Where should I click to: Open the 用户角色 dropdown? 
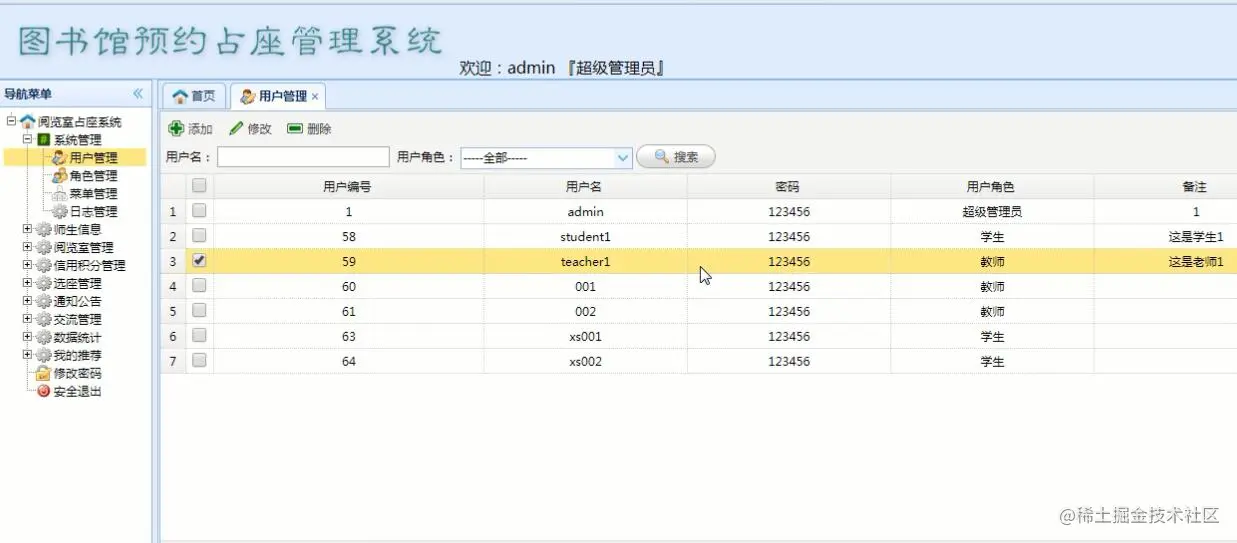[x=622, y=158]
